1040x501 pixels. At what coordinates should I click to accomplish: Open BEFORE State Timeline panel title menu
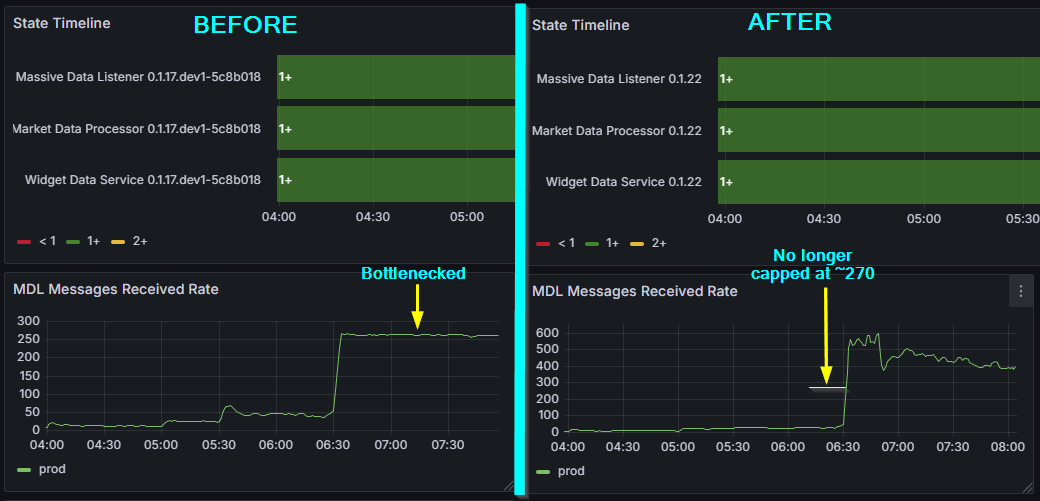tap(62, 23)
